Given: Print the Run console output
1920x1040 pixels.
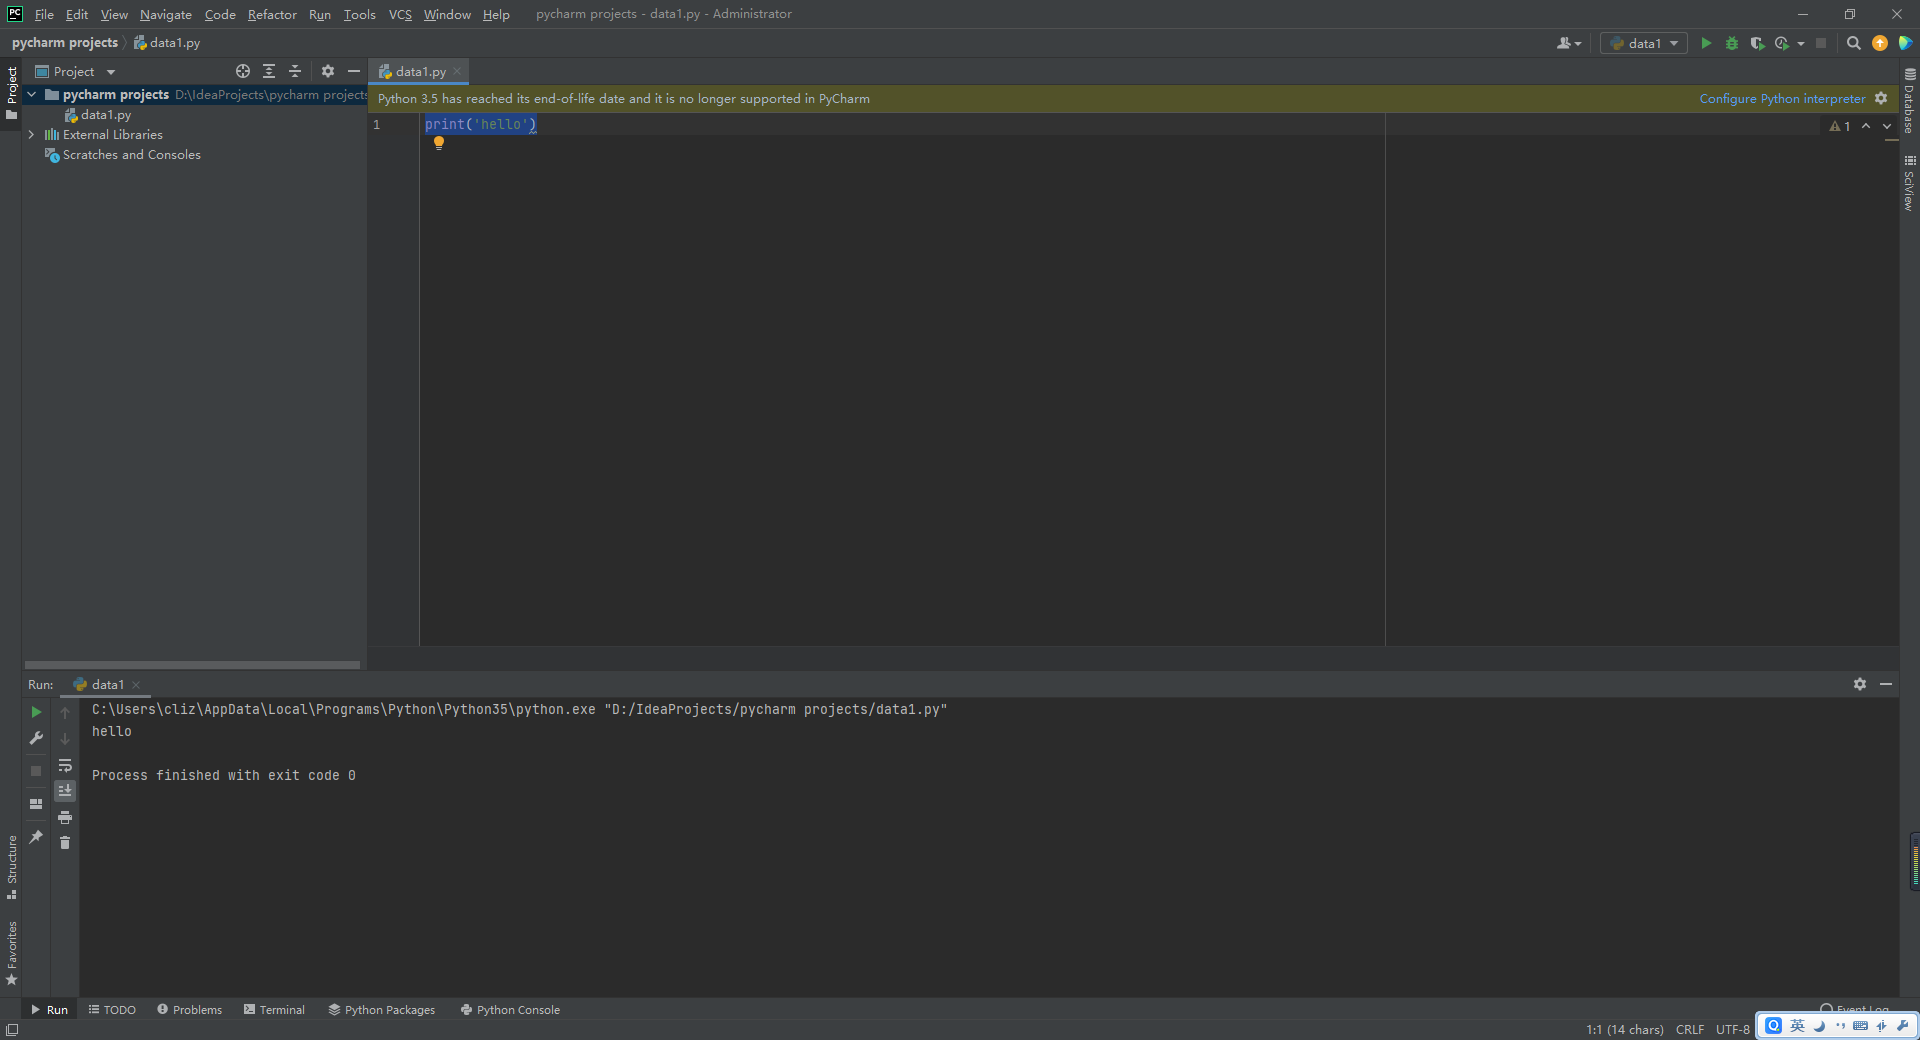Looking at the screenshot, I should pos(65,817).
